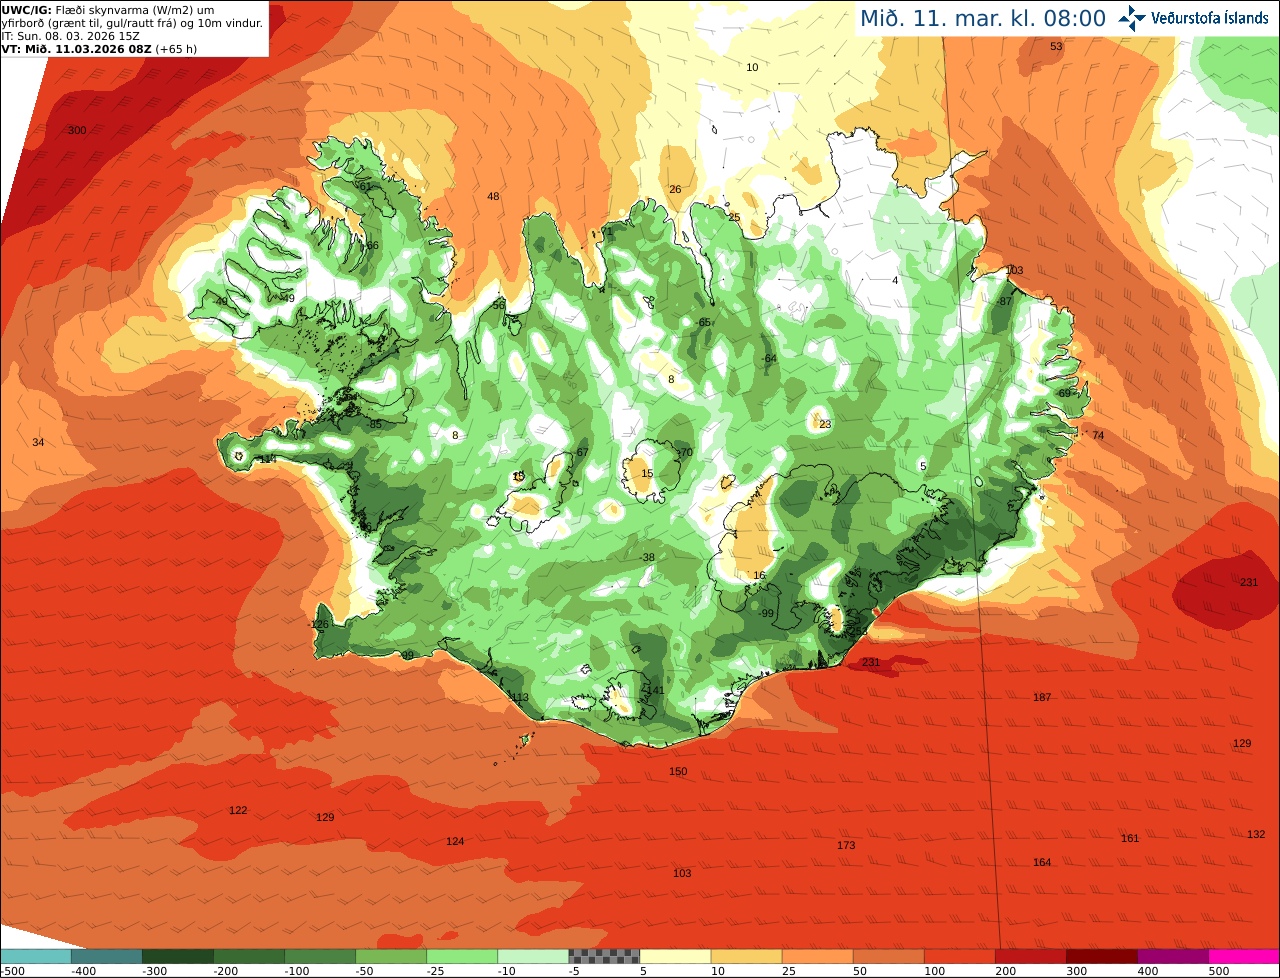Viewport: 1280px width, 978px height.
Task: Click the 132 value at the right edge
Action: [x=1256, y=835]
